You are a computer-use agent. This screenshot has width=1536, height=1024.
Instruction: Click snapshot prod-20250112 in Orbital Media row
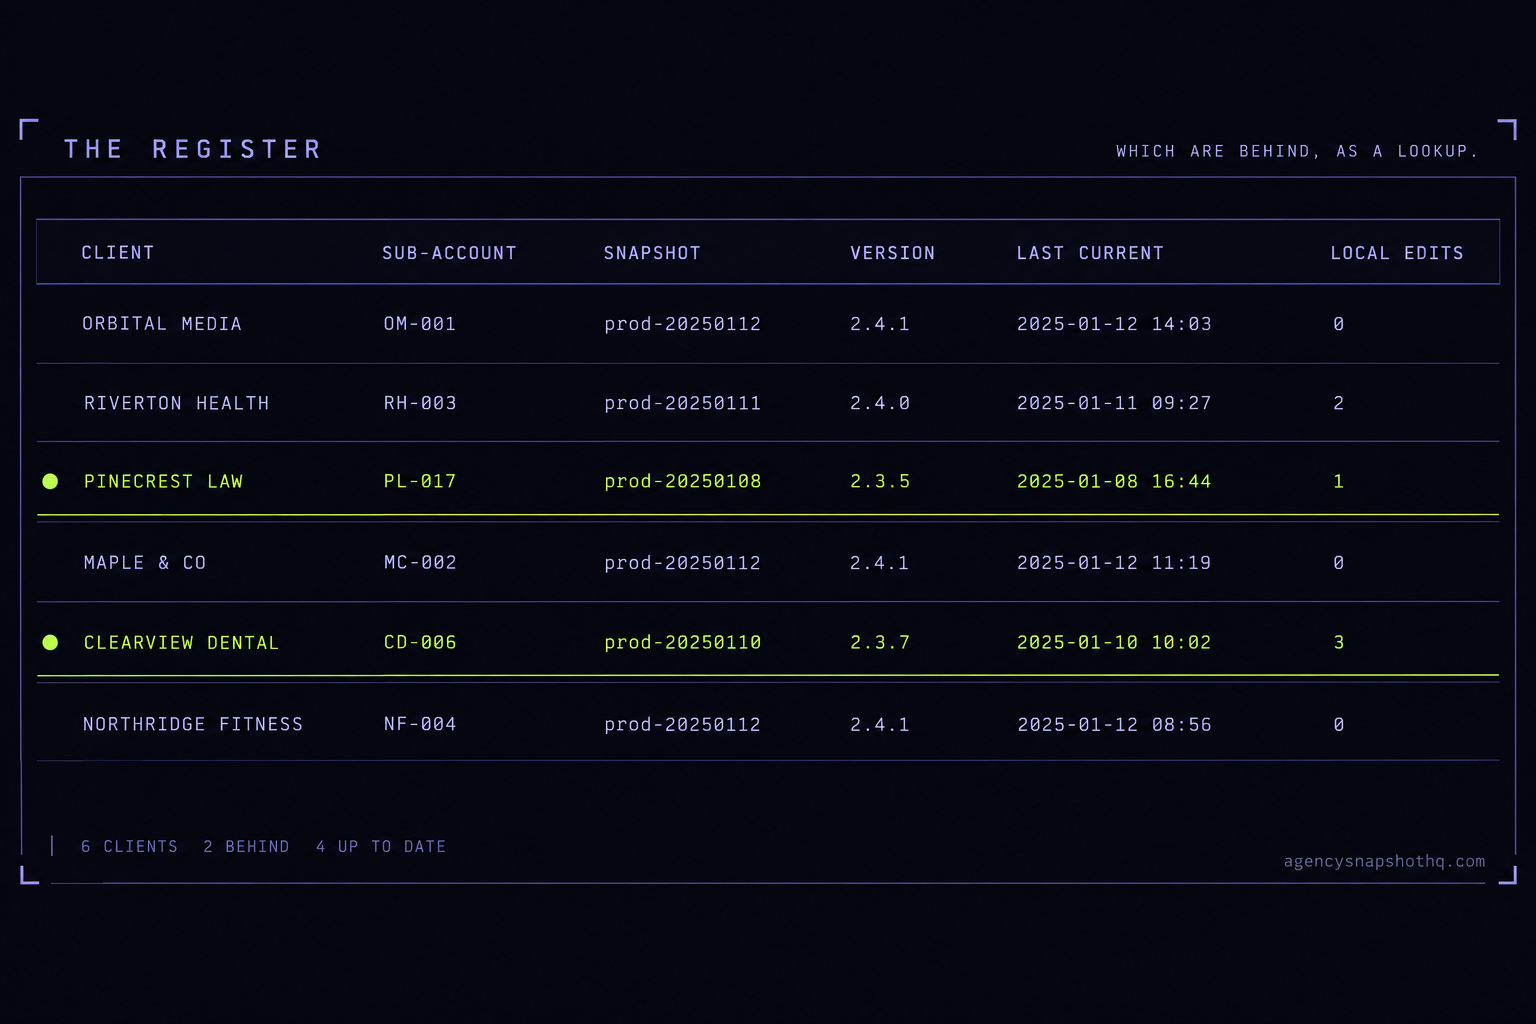(x=683, y=324)
